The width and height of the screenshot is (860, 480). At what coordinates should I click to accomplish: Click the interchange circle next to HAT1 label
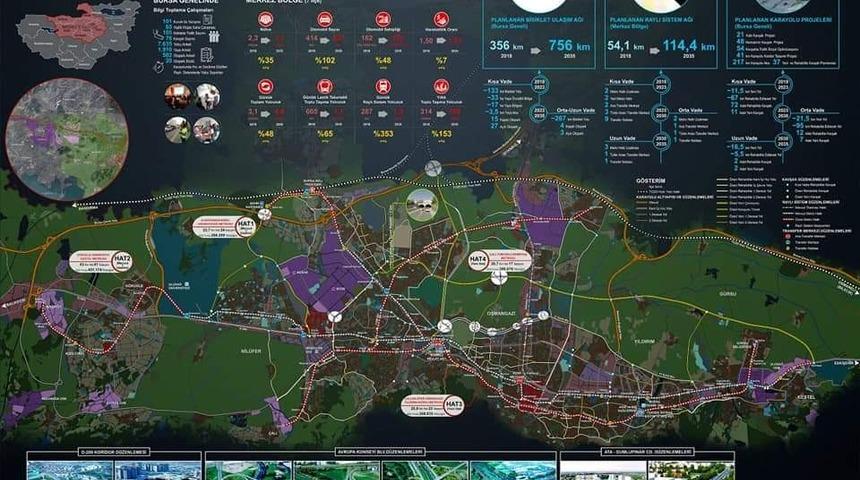[264, 214]
